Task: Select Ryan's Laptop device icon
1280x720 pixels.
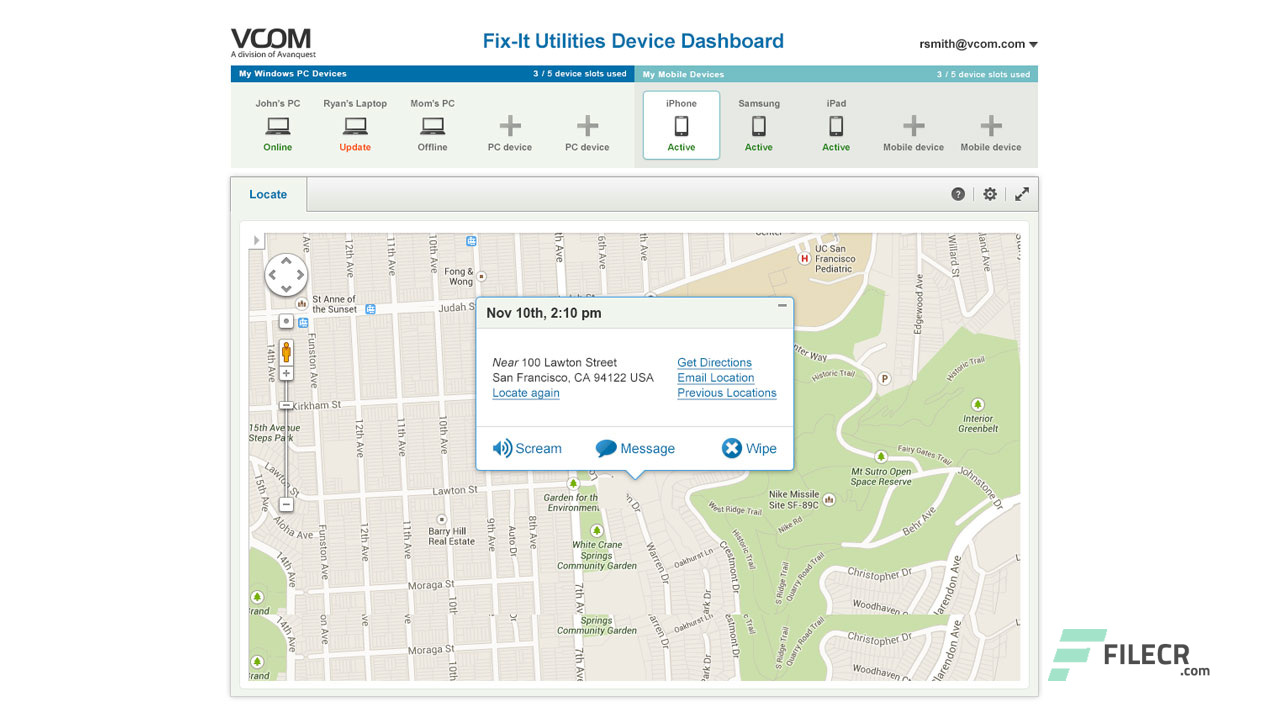Action: [355, 126]
